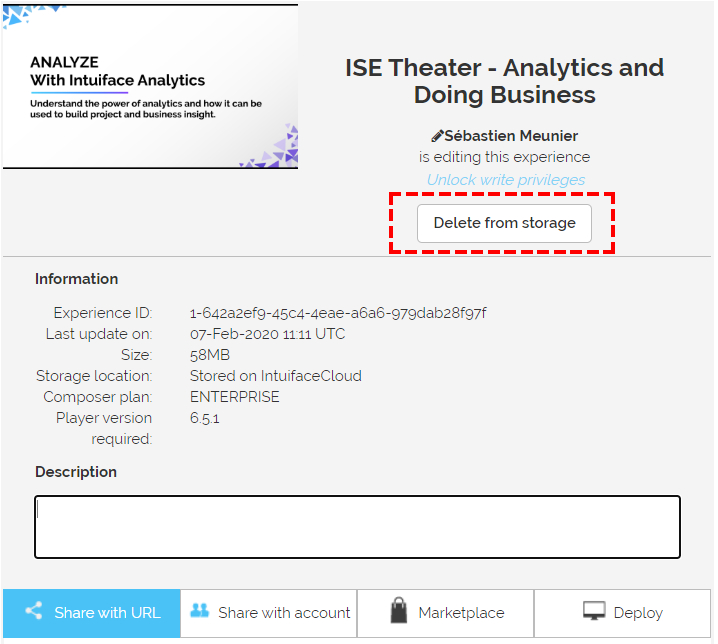Click the name Sébastien Meunier
The width and height of the screenshot is (718, 644).
click(511, 136)
